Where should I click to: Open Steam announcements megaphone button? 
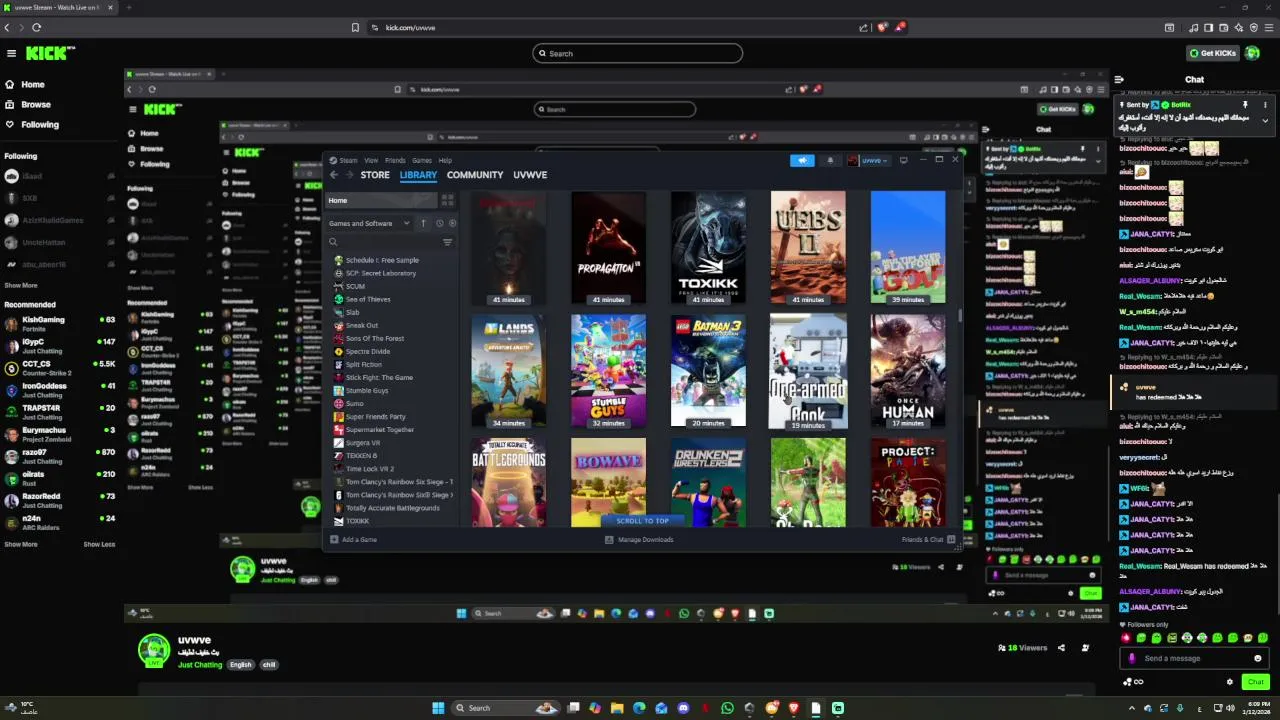[x=802, y=160]
